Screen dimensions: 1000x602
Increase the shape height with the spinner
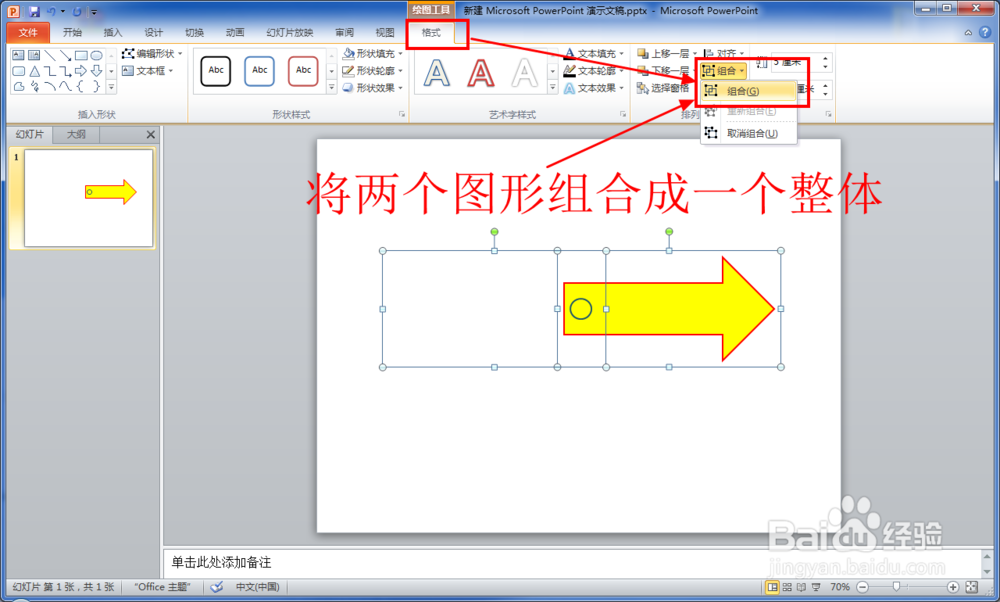pos(825,58)
